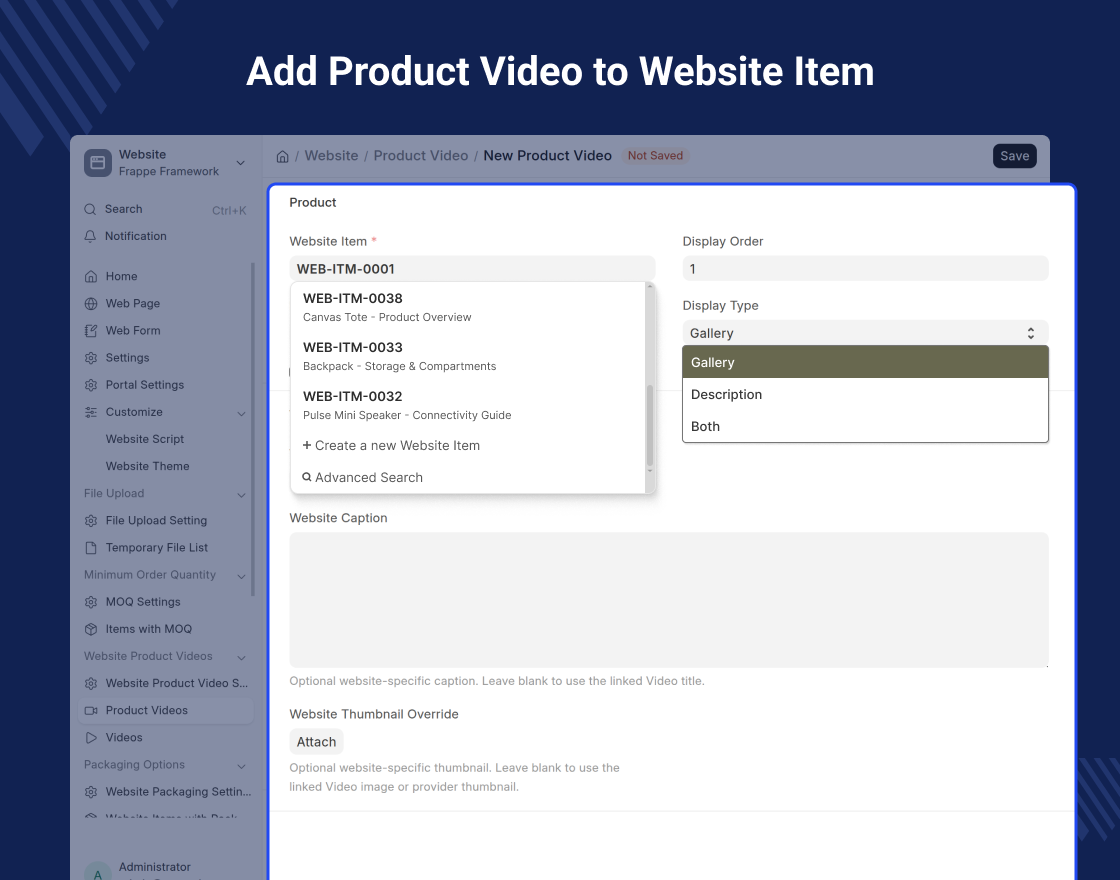Collapse the File Upload section
The height and width of the screenshot is (880, 1120).
click(241, 494)
